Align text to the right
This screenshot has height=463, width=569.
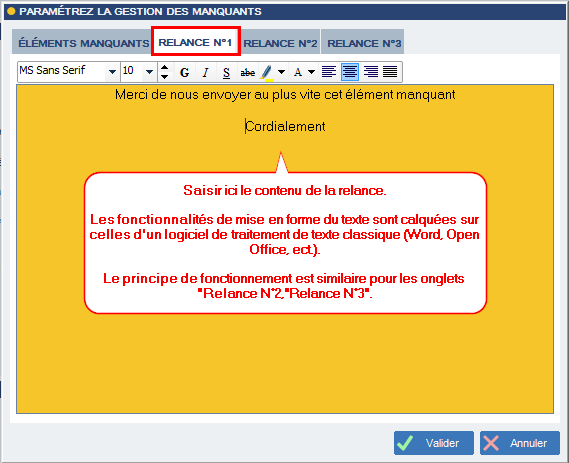point(371,72)
